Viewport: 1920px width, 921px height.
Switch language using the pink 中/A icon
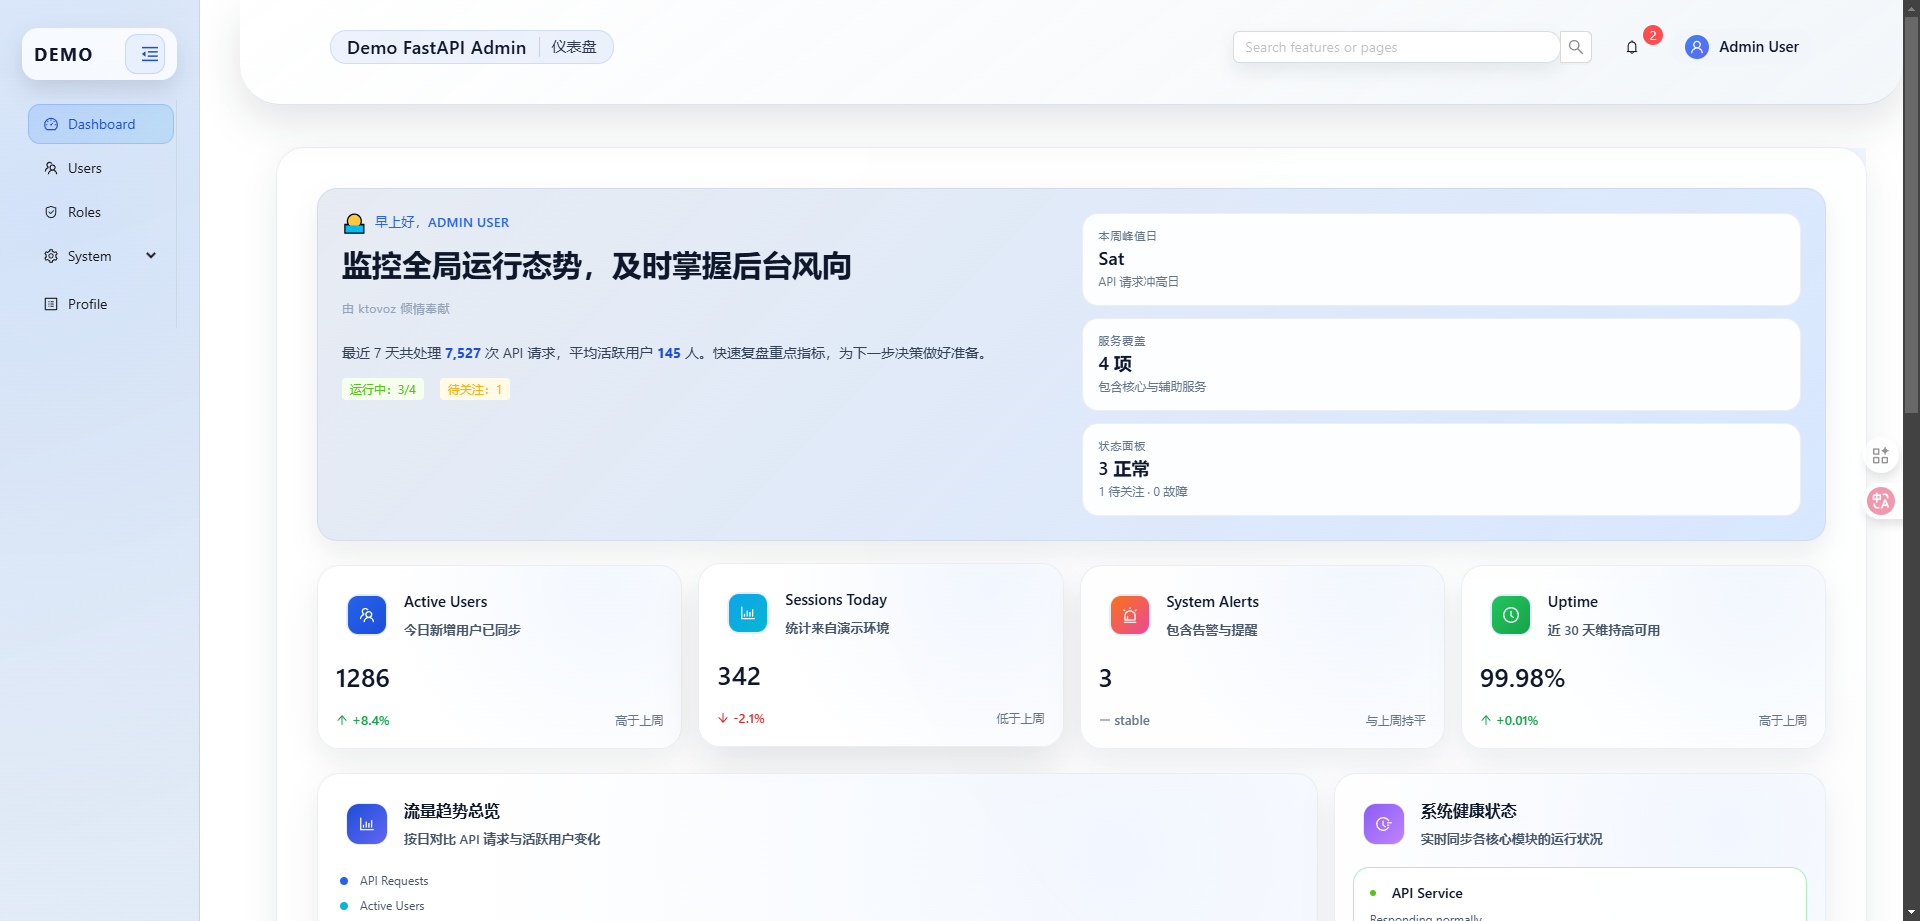tap(1880, 501)
